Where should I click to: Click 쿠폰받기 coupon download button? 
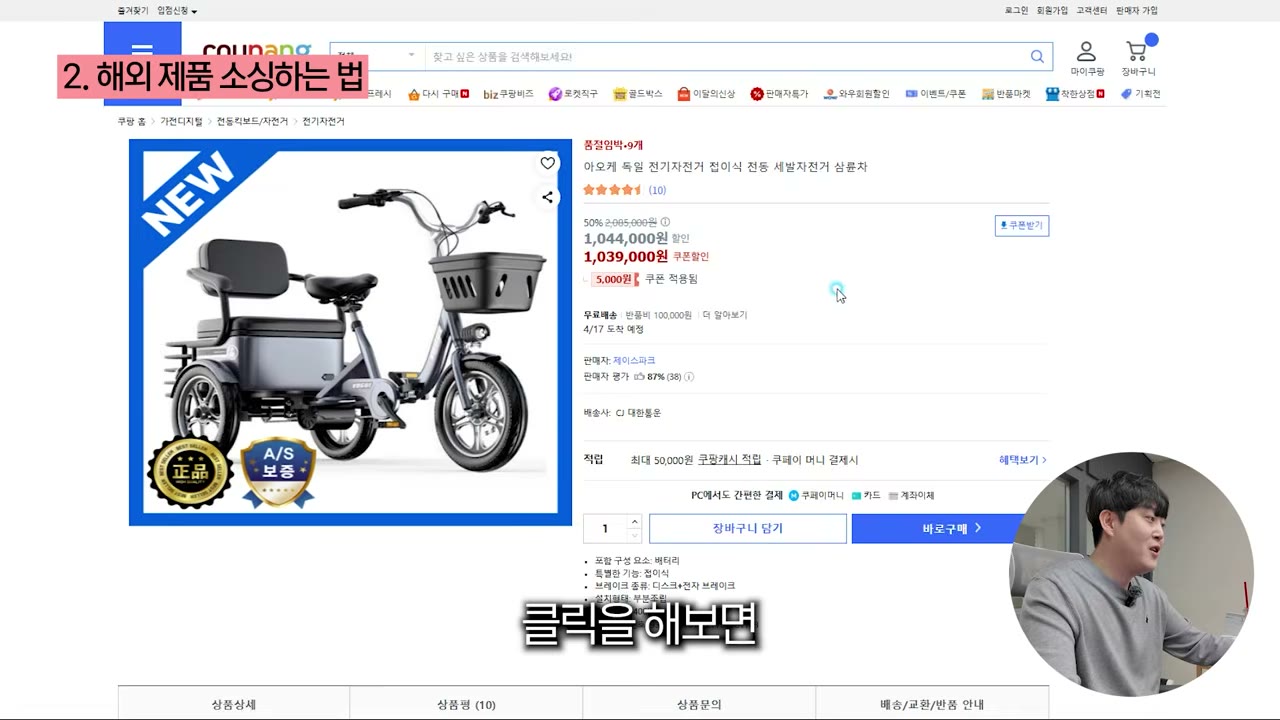(x=1022, y=225)
